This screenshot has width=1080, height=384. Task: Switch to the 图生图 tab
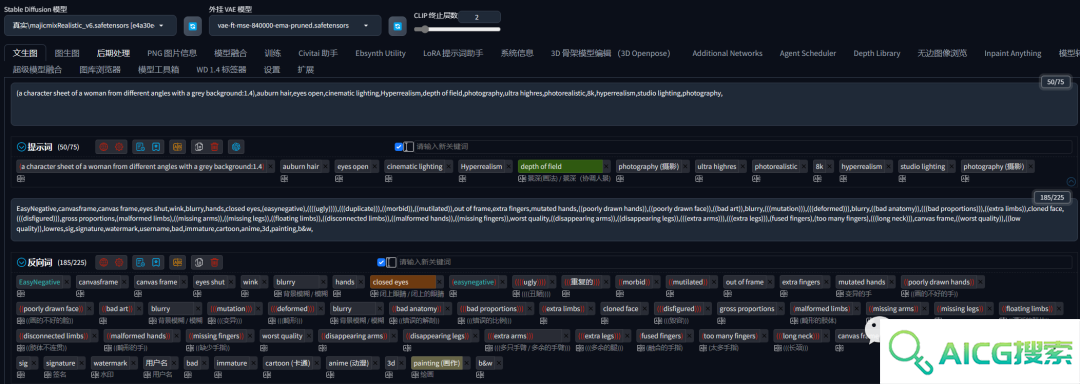(x=67, y=53)
